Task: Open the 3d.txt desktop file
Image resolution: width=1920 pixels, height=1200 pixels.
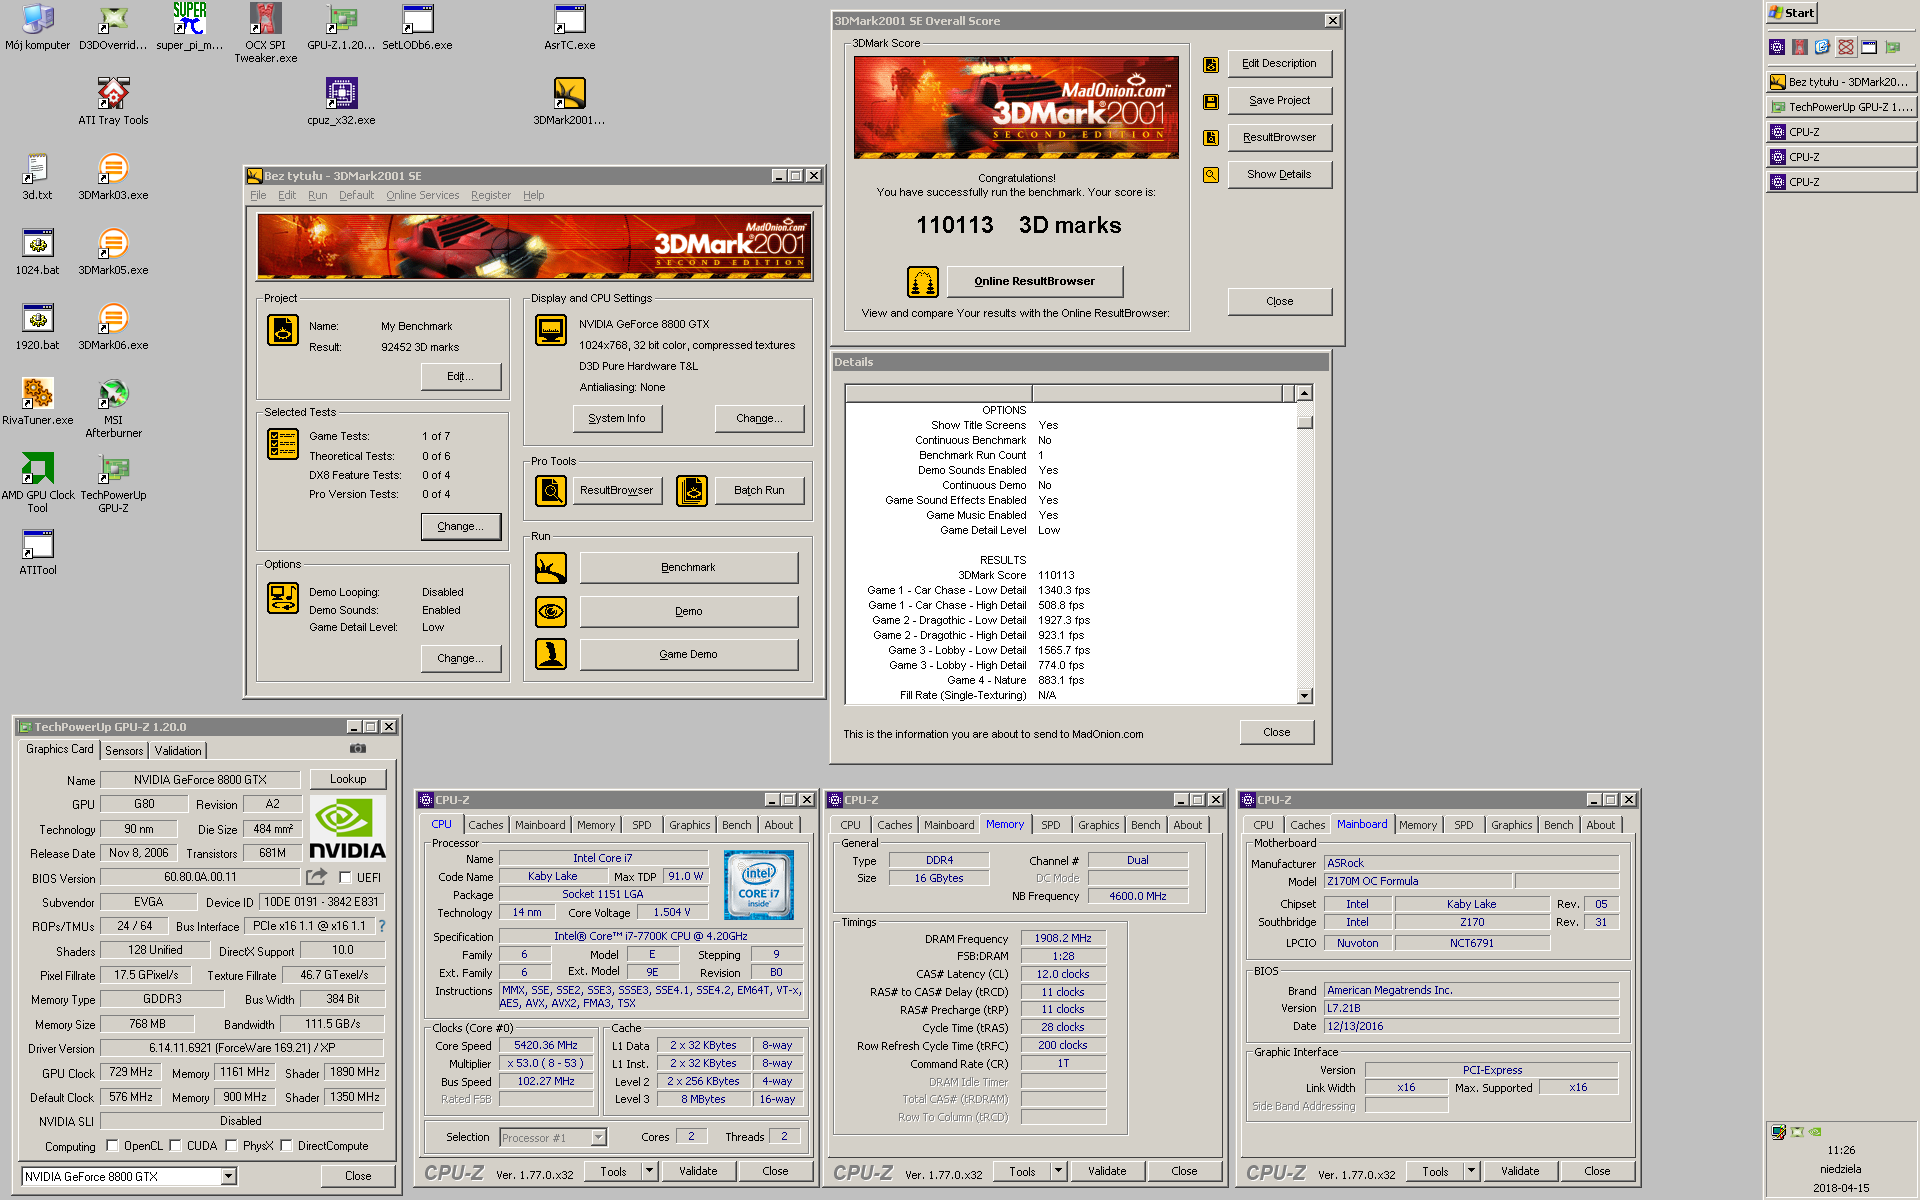Action: [x=37, y=176]
